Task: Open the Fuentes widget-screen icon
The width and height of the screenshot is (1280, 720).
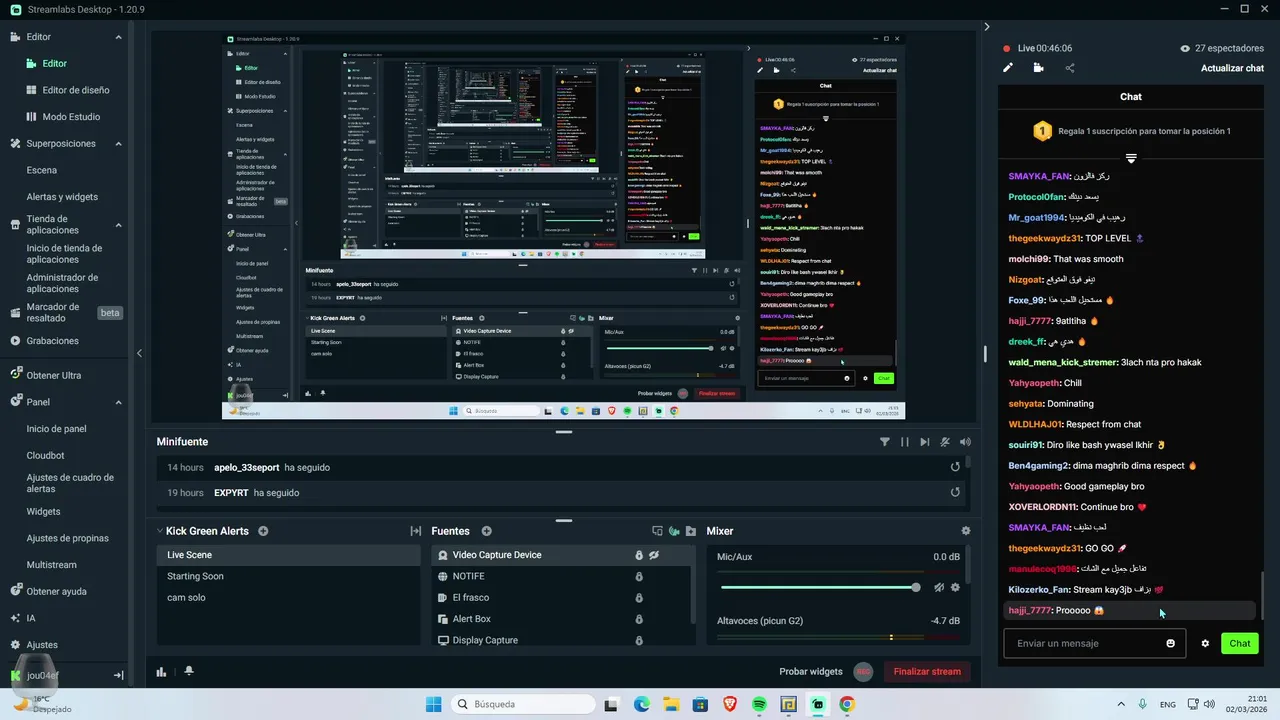Action: tap(657, 531)
